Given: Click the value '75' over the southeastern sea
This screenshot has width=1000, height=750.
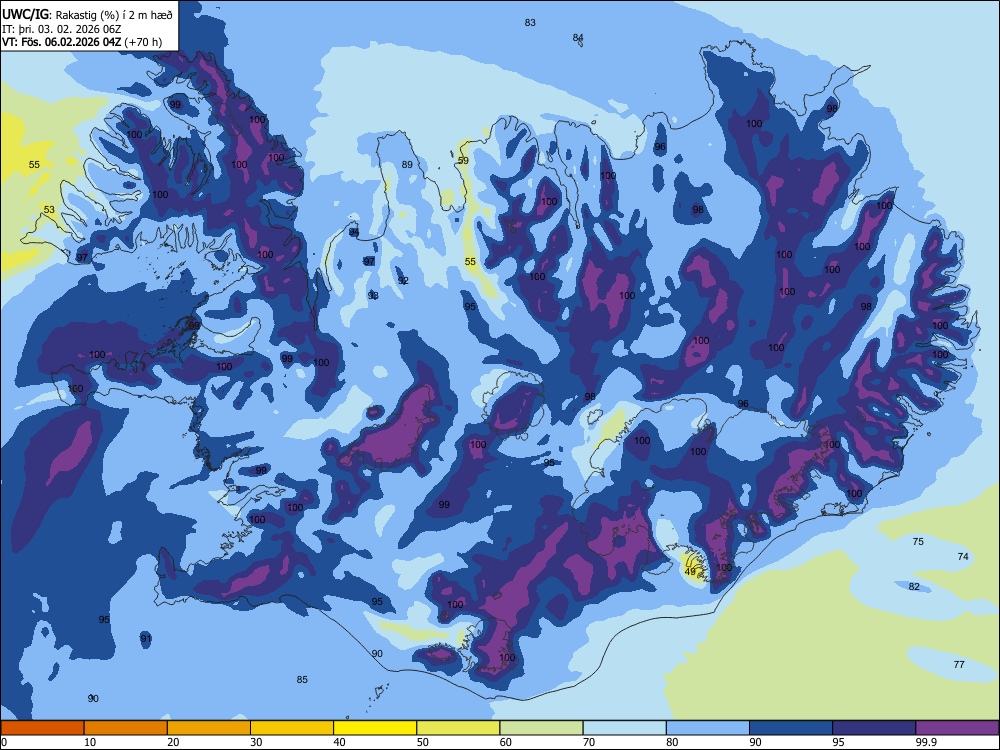Looking at the screenshot, I should coord(918,541).
